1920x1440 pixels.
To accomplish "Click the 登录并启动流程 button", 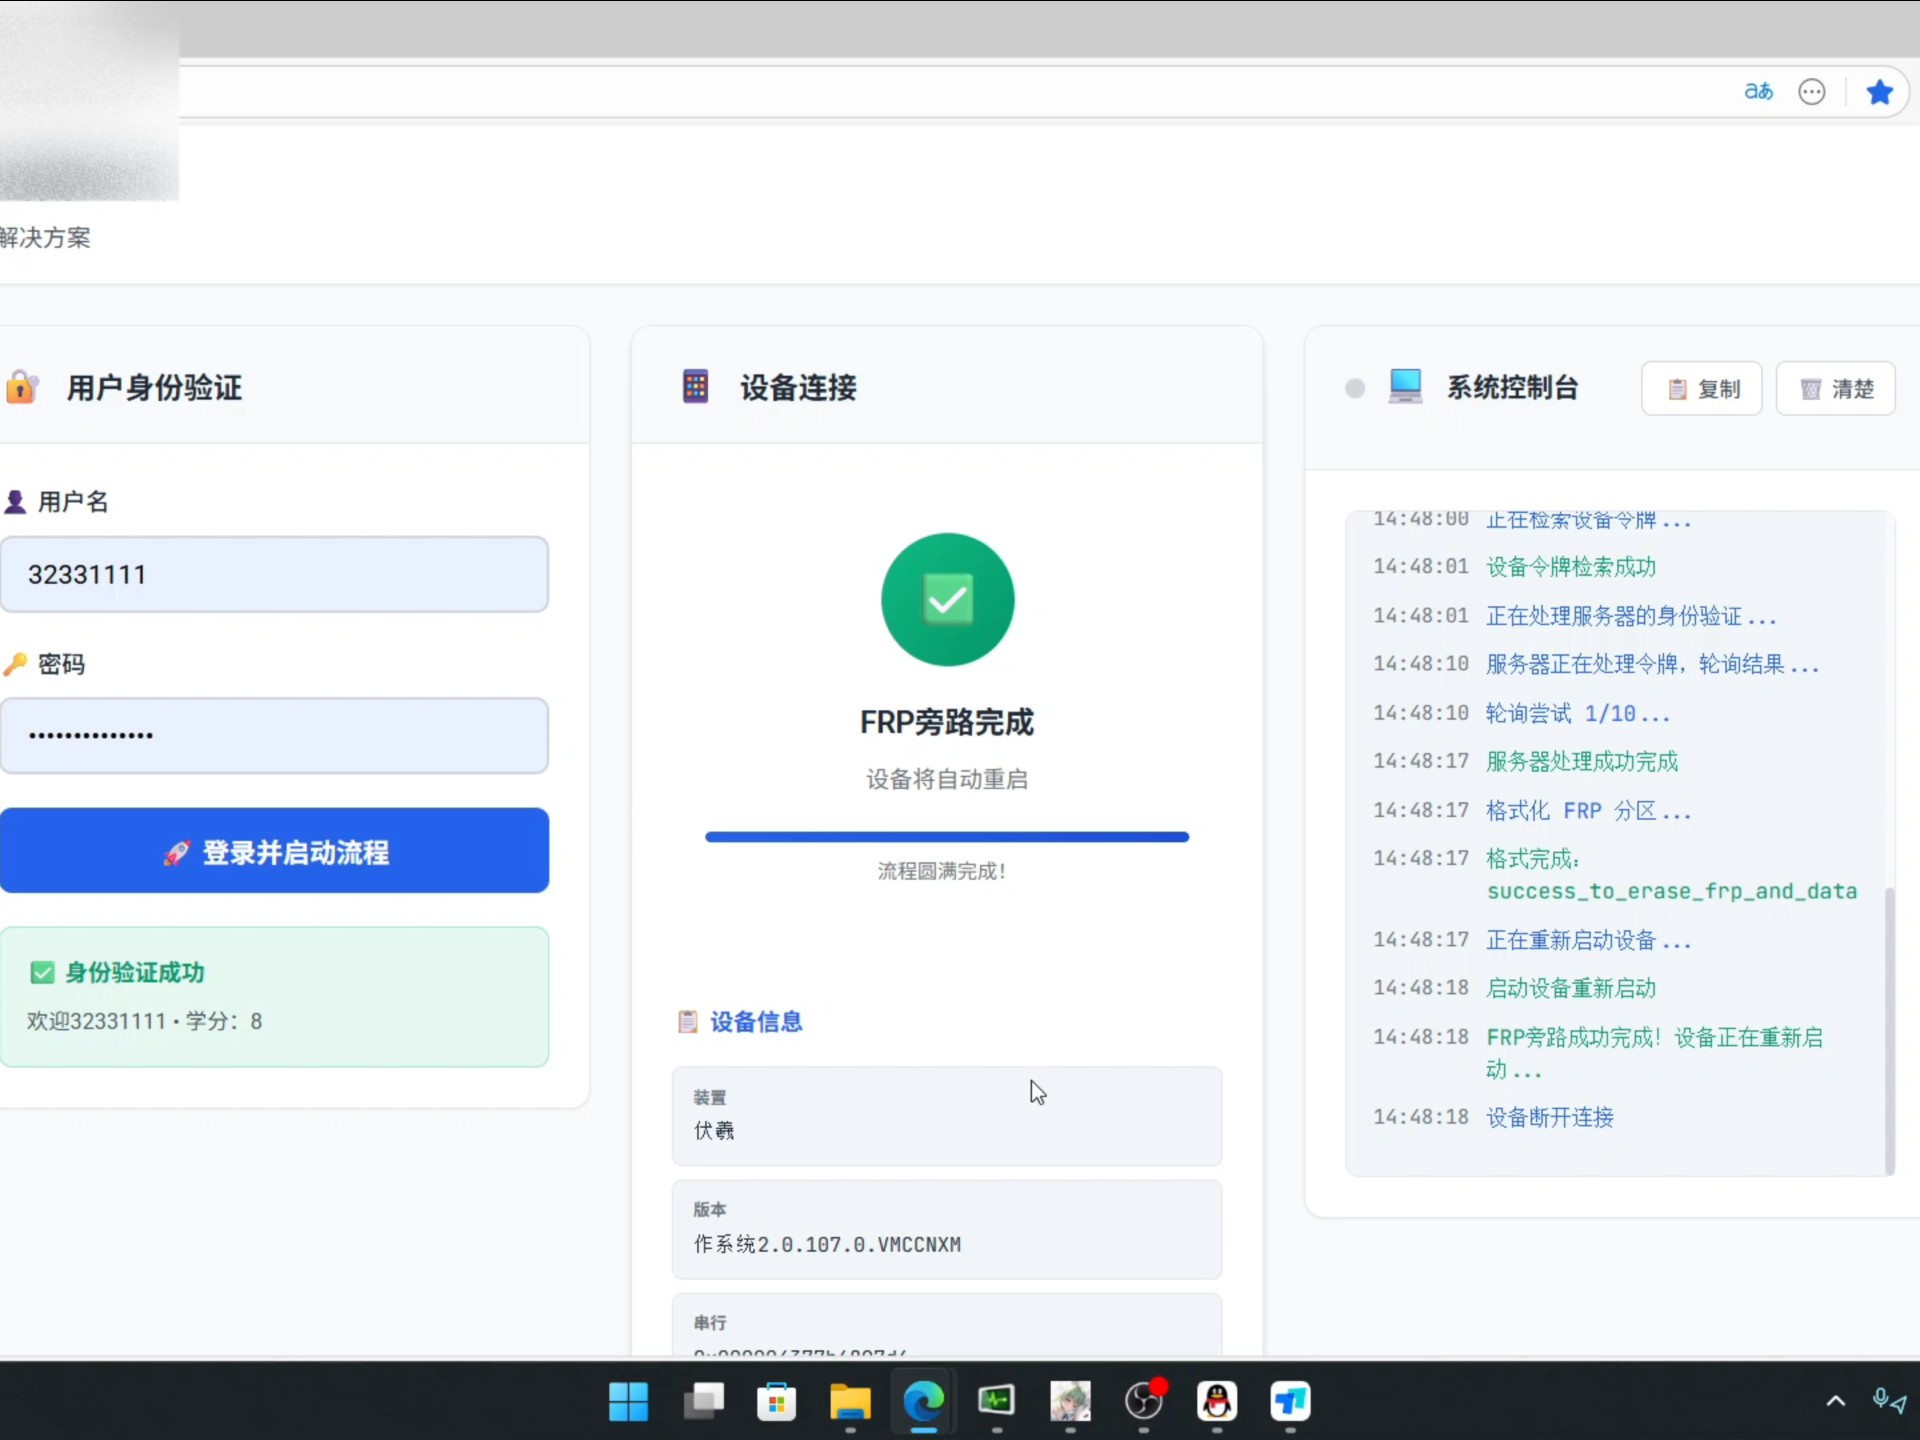I will coord(274,851).
